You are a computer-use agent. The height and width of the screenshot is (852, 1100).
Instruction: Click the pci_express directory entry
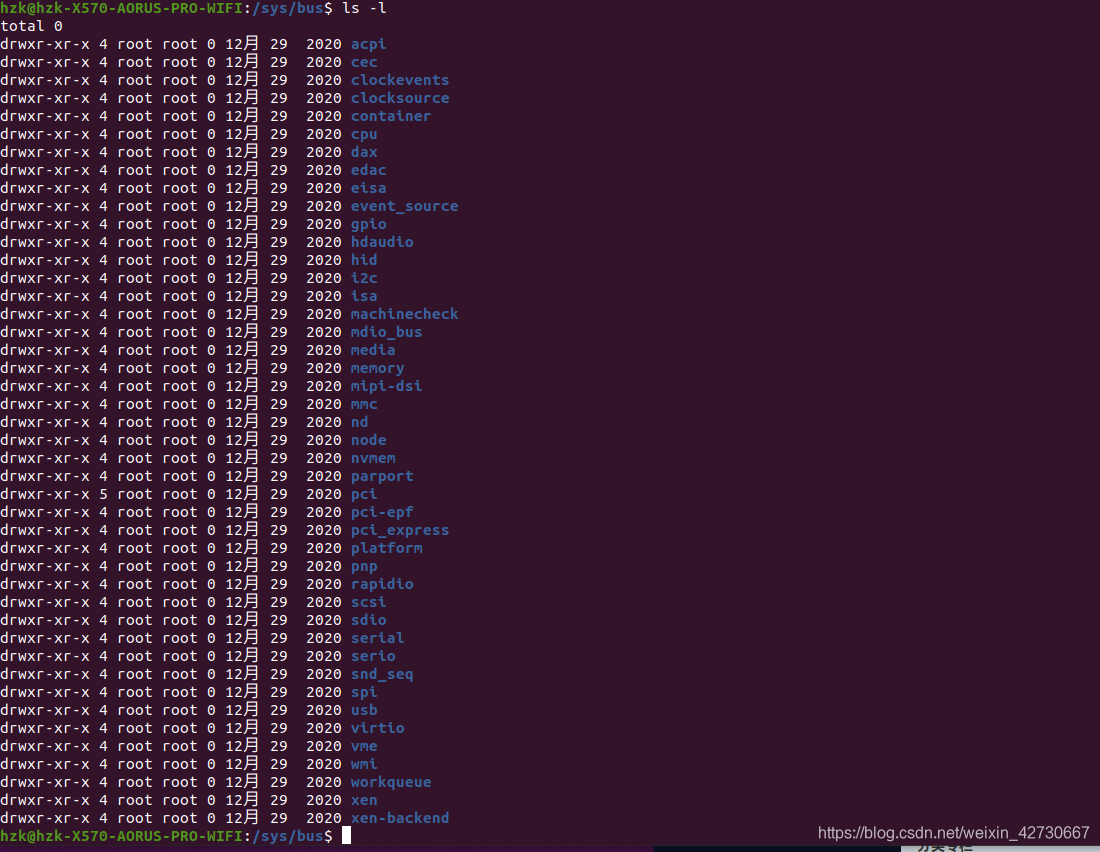click(399, 529)
